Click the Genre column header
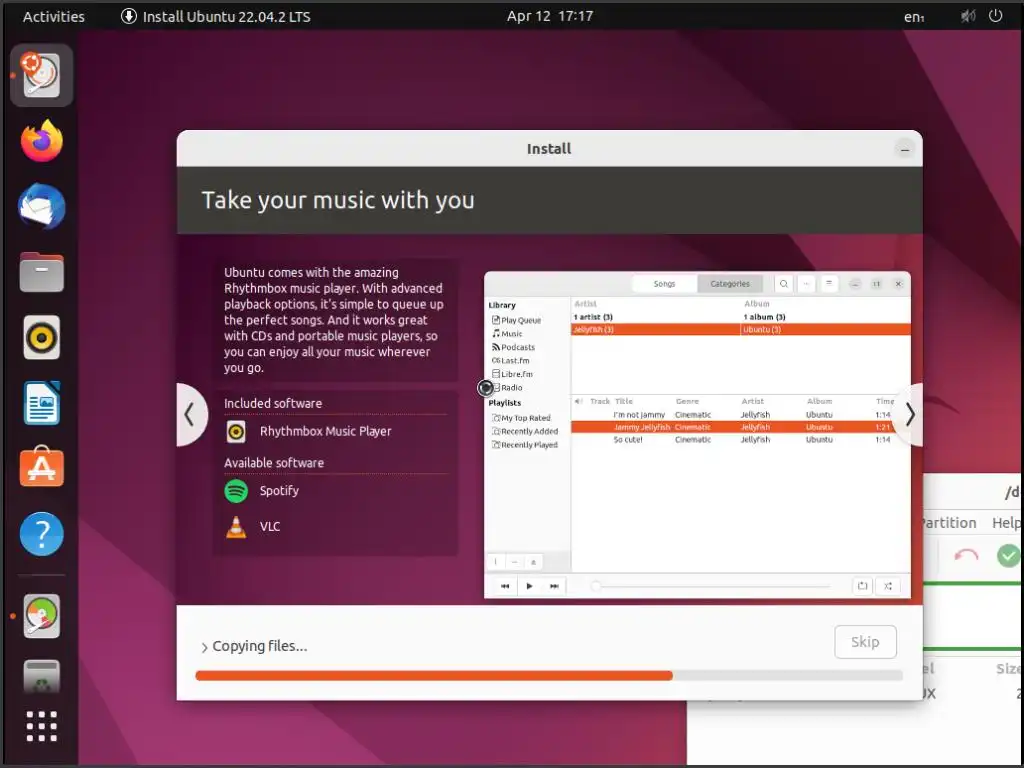 [687, 401]
